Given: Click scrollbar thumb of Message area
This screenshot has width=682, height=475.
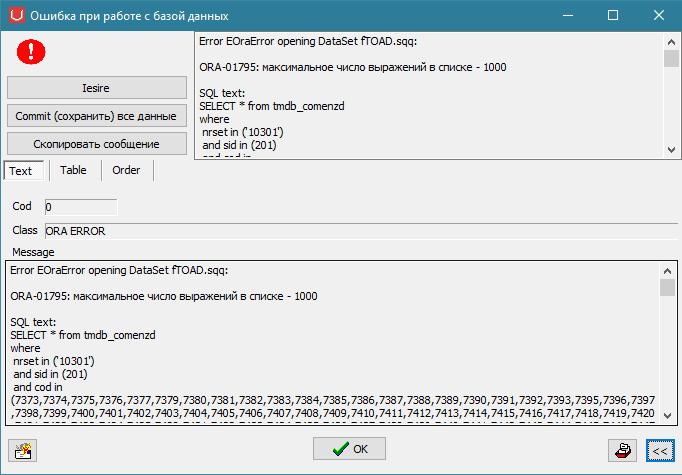Looking at the screenshot, I should [667, 288].
